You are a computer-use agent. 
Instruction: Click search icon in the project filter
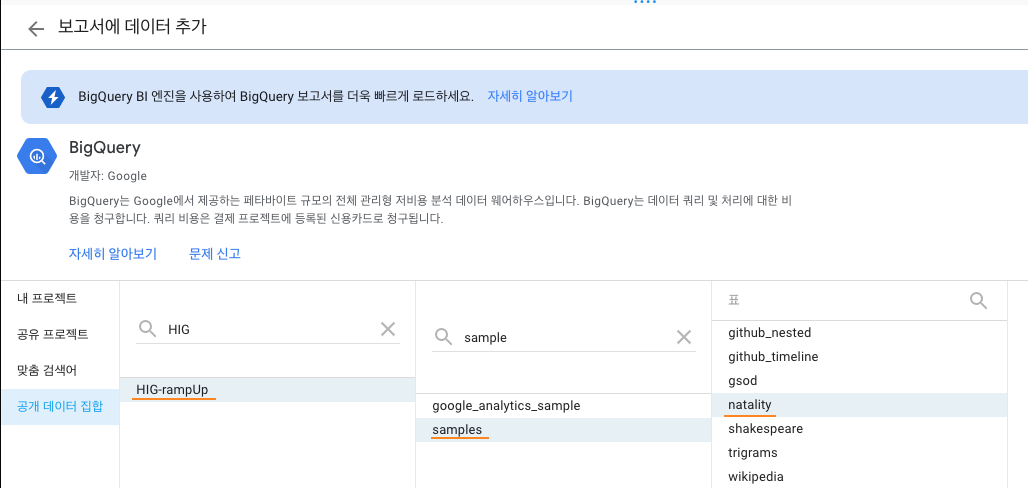148,329
